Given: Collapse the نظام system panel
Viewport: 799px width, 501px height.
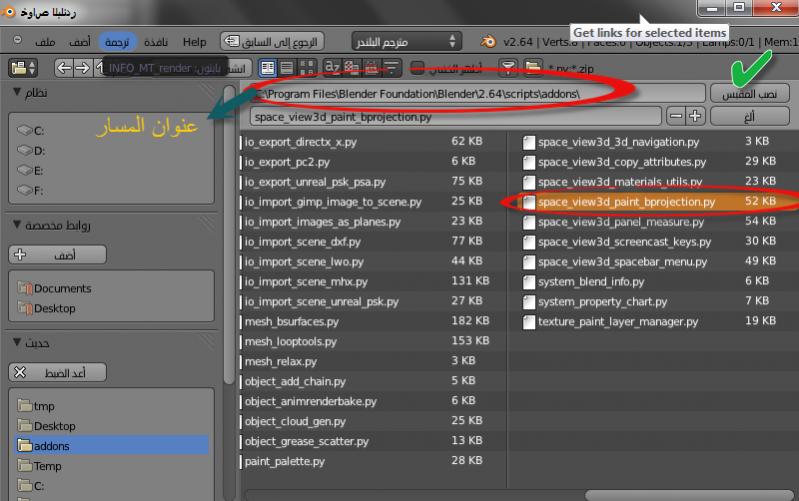Looking at the screenshot, I should [17, 92].
